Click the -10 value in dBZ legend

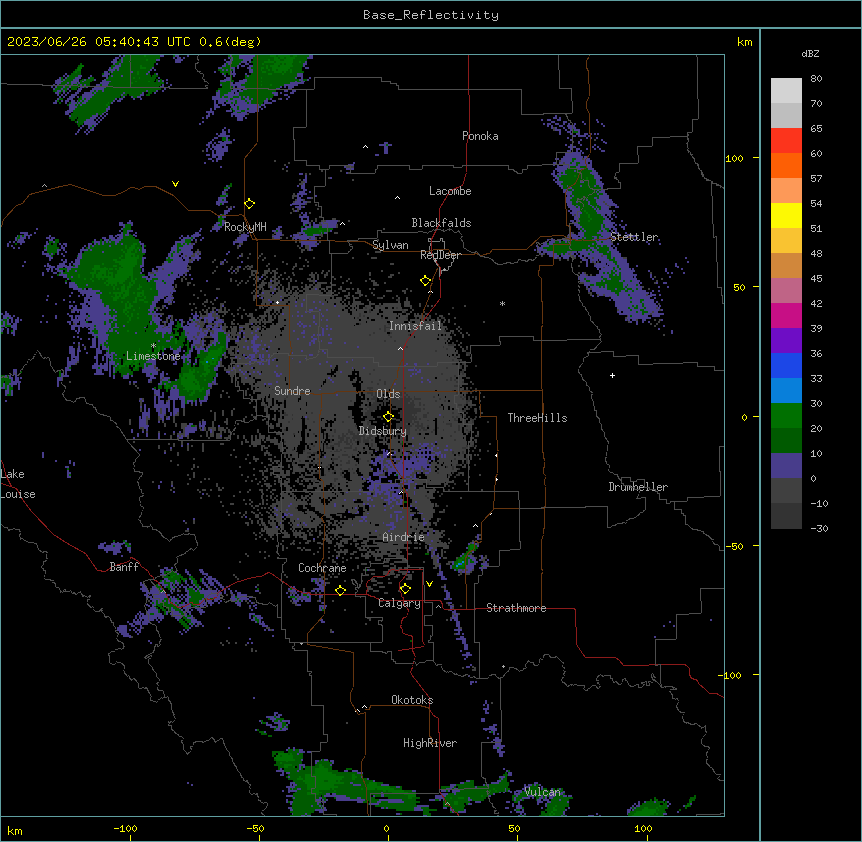point(819,503)
